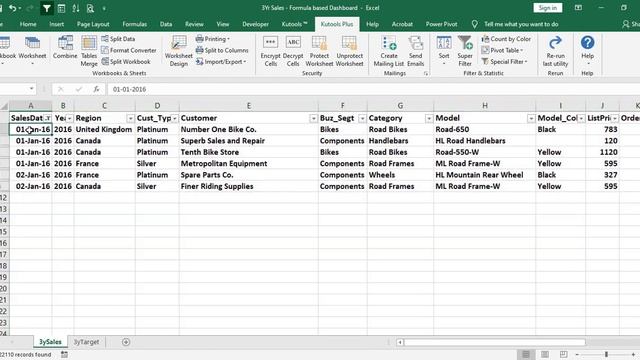
Task: Select the United Kingdom cell
Action: [x=104, y=129]
